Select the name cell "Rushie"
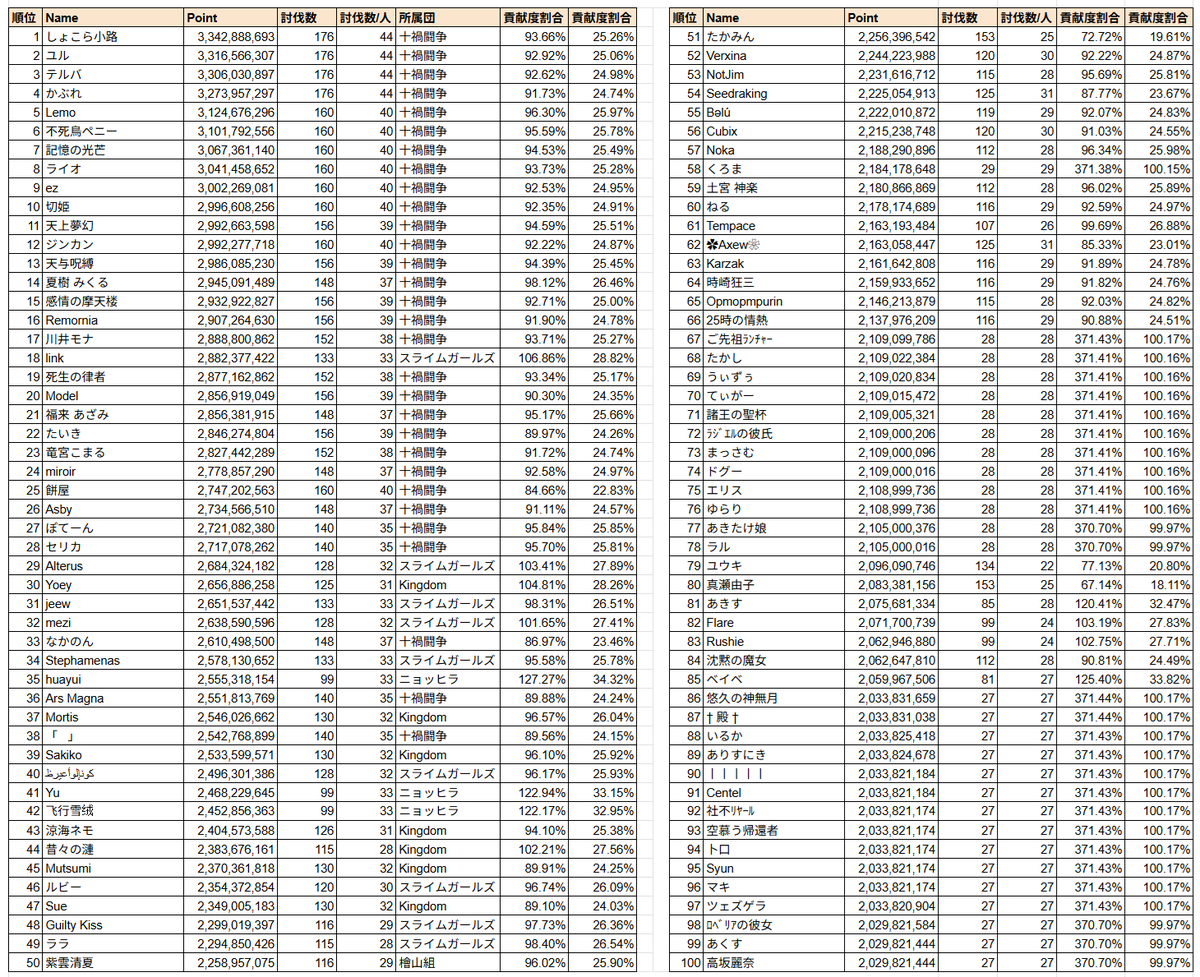 click(773, 641)
